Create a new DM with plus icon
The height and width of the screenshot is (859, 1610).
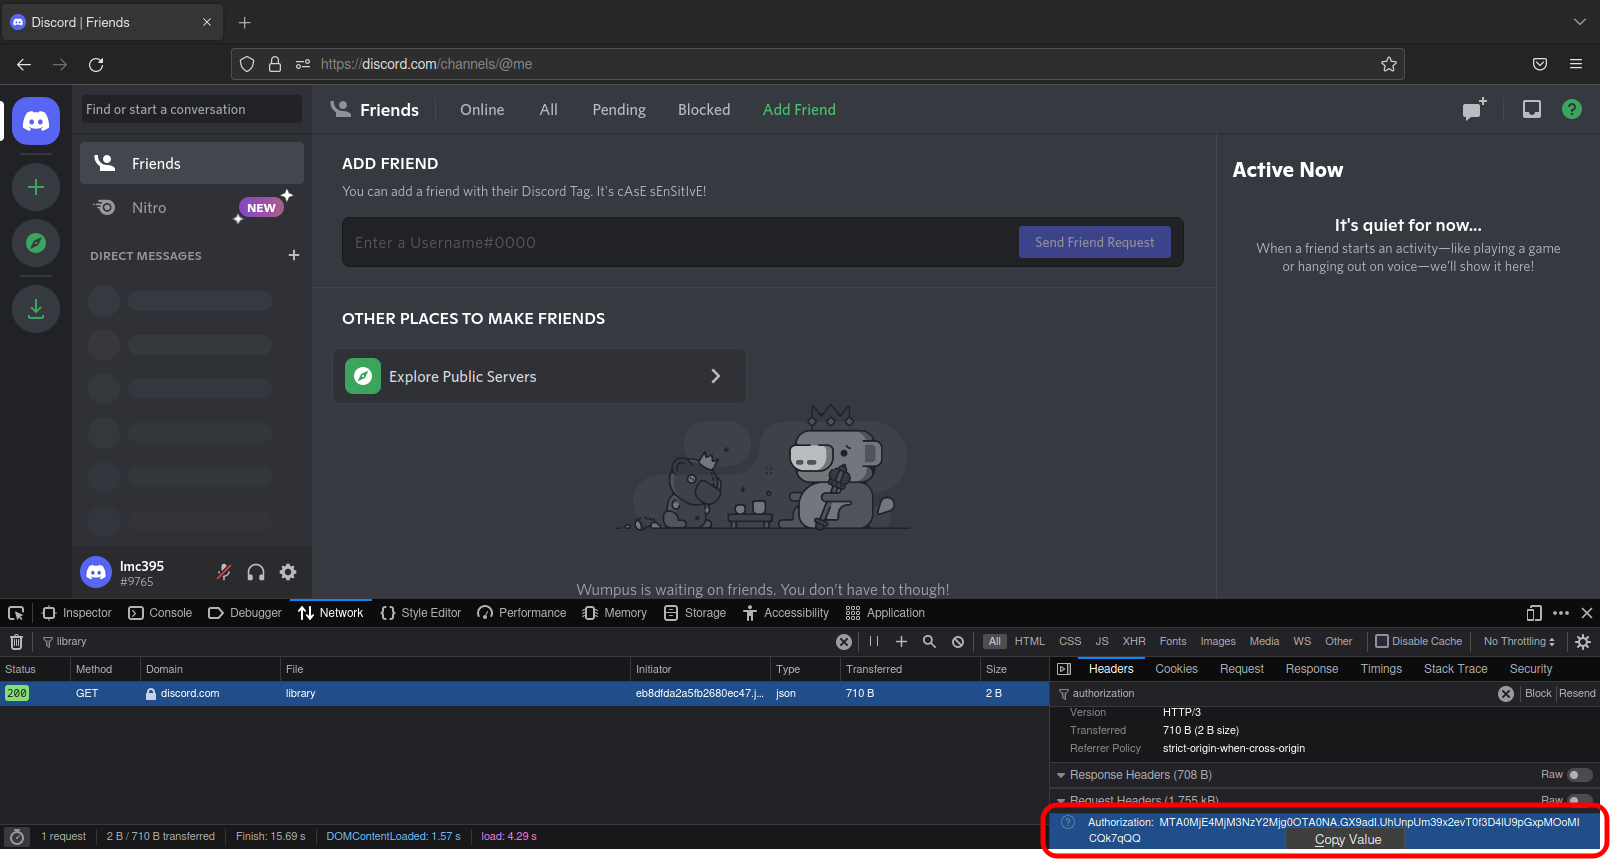(x=294, y=255)
